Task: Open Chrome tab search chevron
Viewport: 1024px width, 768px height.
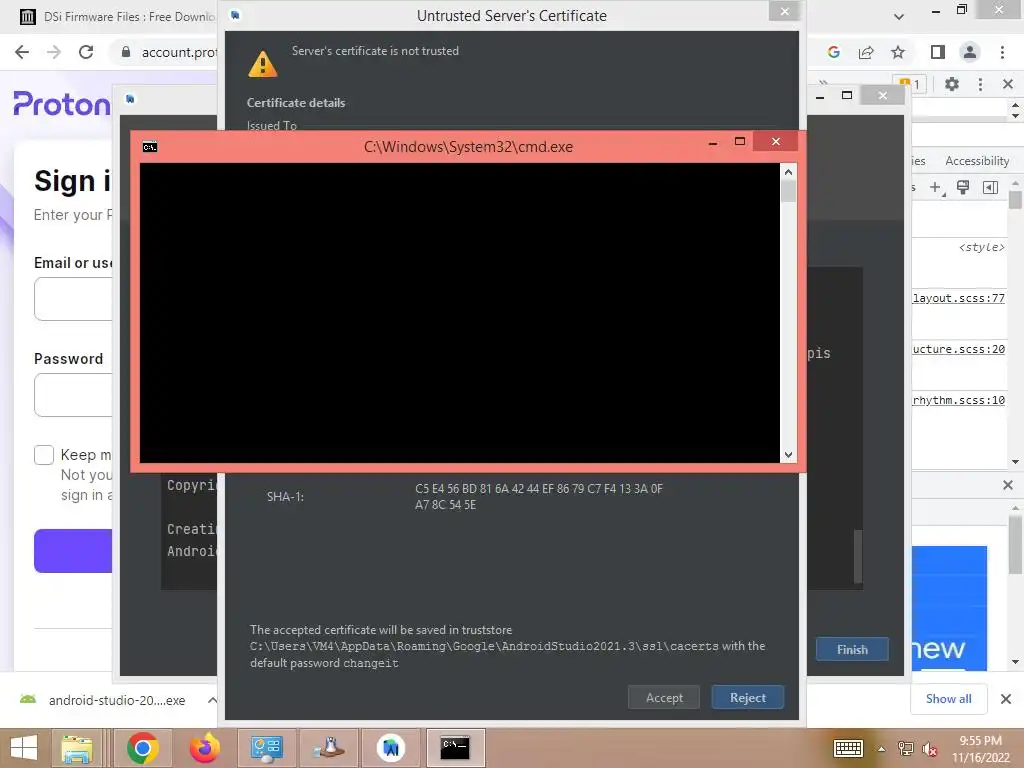Action: coord(899,16)
